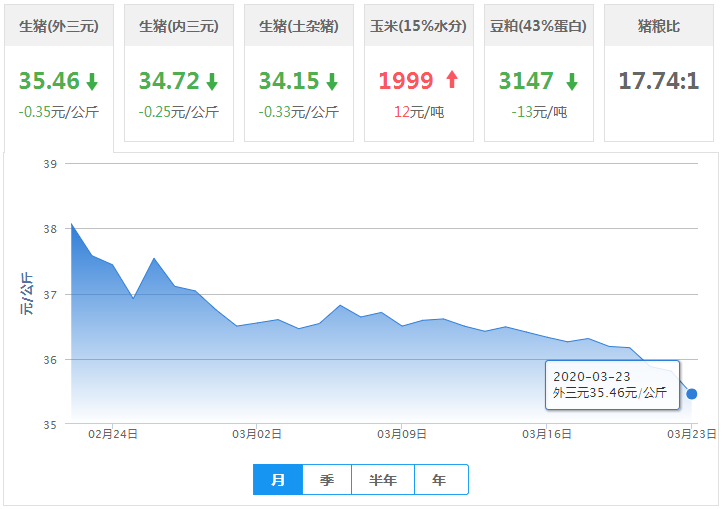Switch to the 豆粕(43%蛋白) tab

coord(538,26)
